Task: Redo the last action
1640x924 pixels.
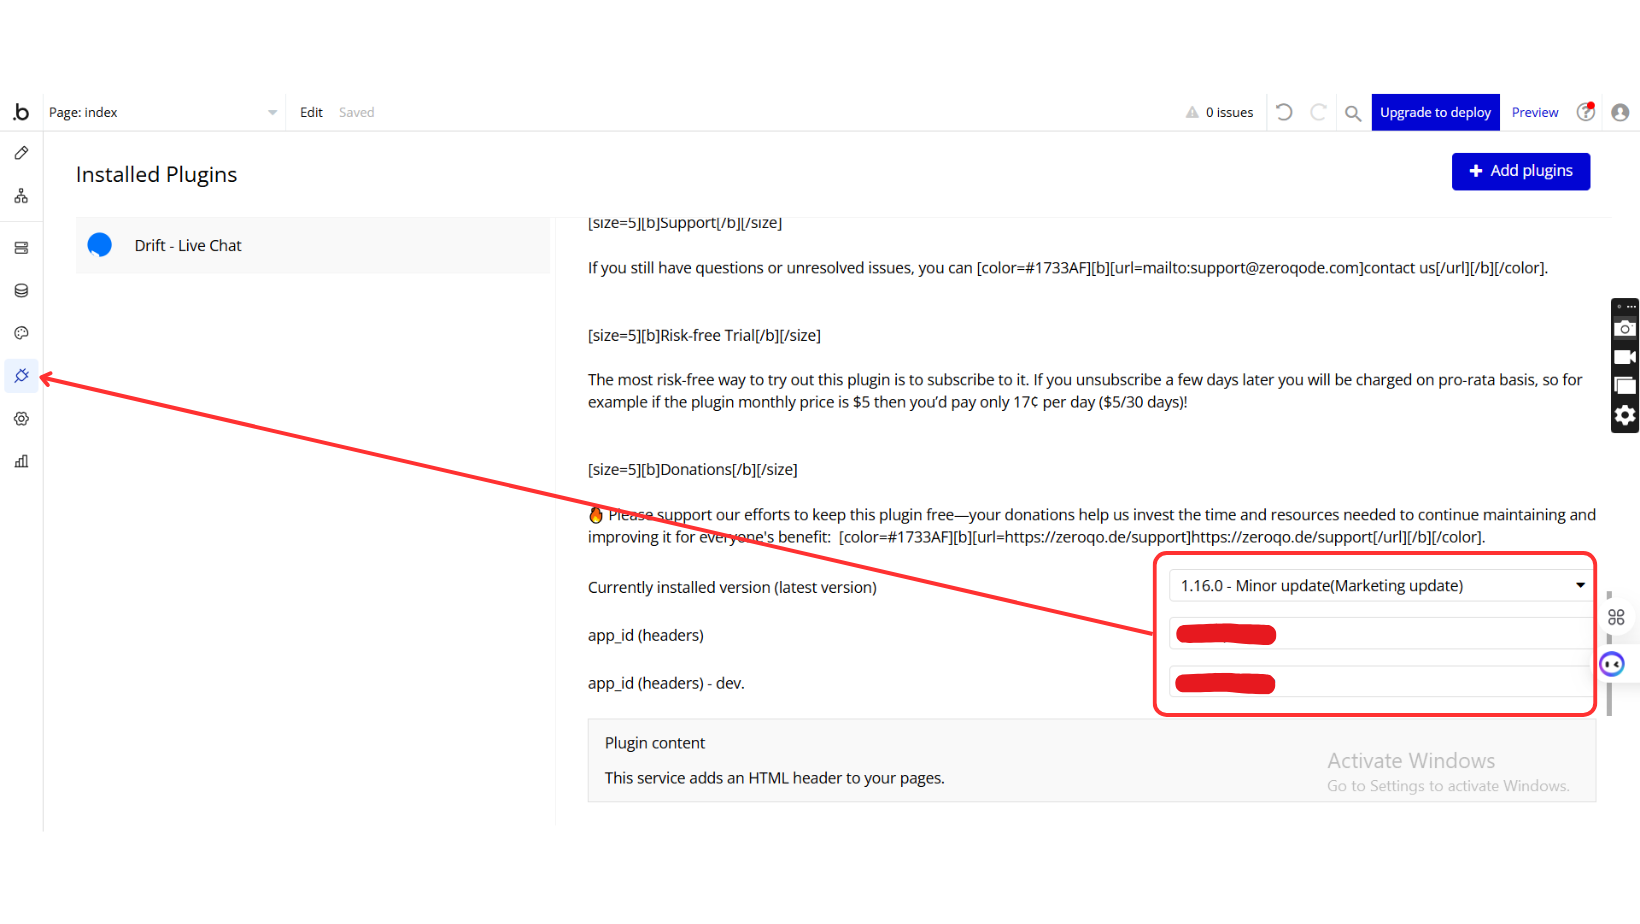Action: coord(1319,112)
